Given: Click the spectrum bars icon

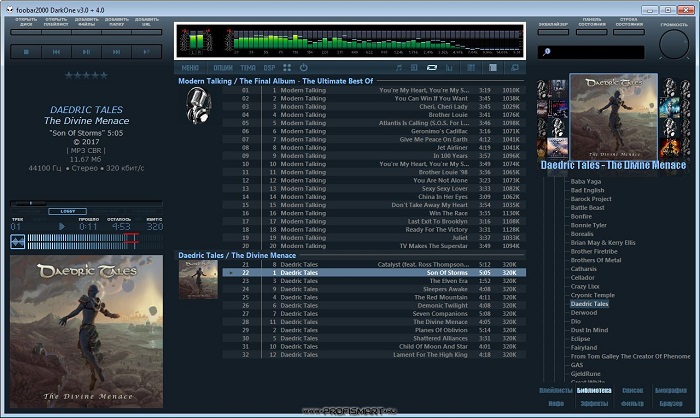Looking at the screenshot, I should click(449, 67).
